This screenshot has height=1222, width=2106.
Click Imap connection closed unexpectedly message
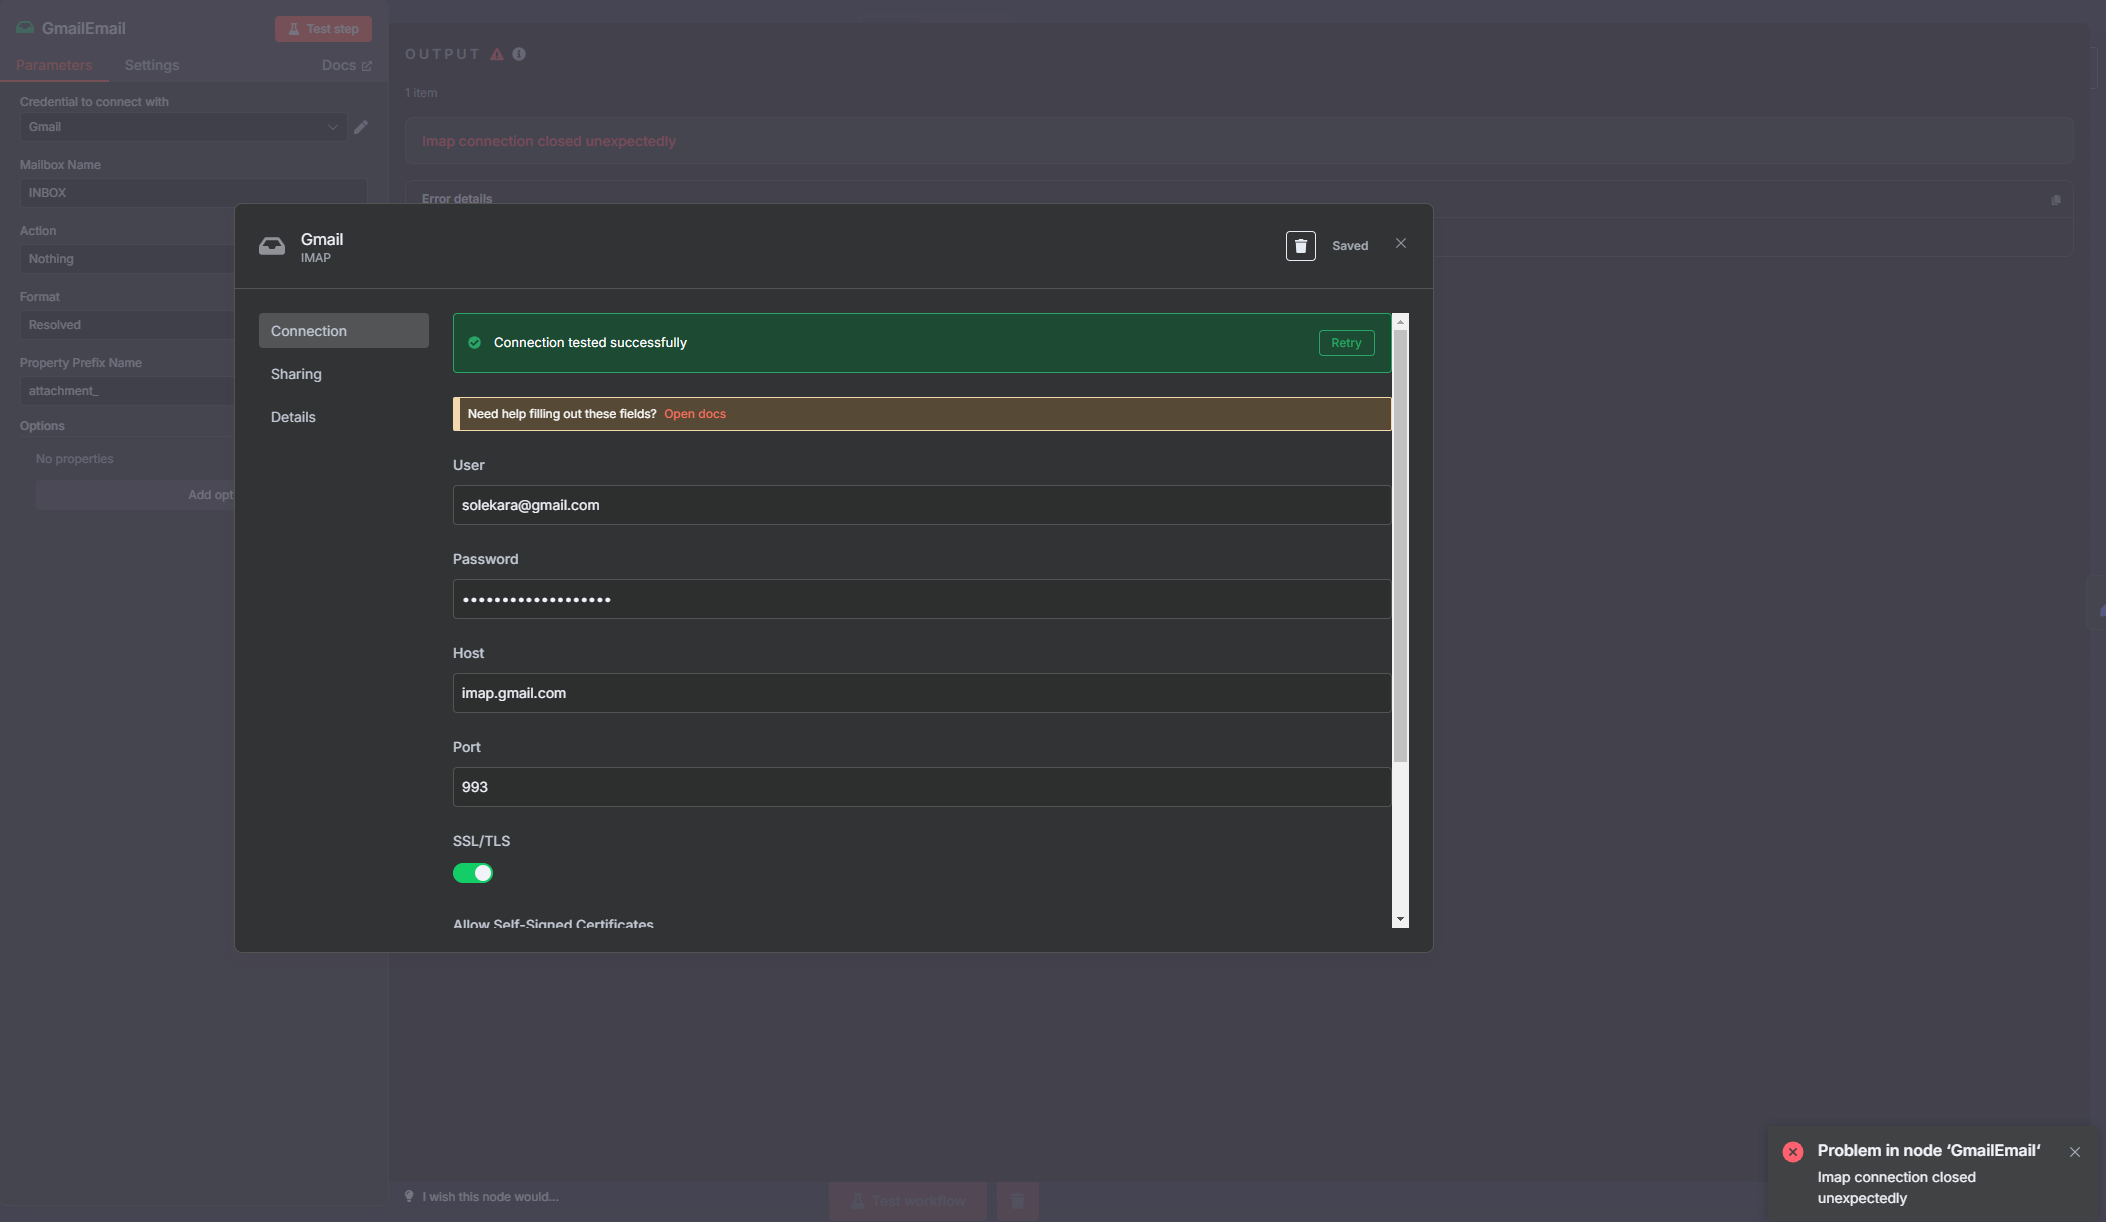pyautogui.click(x=549, y=141)
